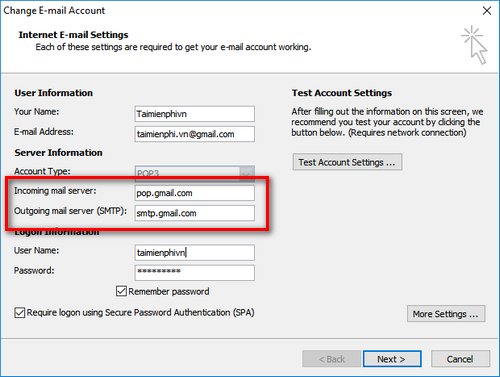Click the User Information section label
The height and width of the screenshot is (377, 500).
click(54, 93)
